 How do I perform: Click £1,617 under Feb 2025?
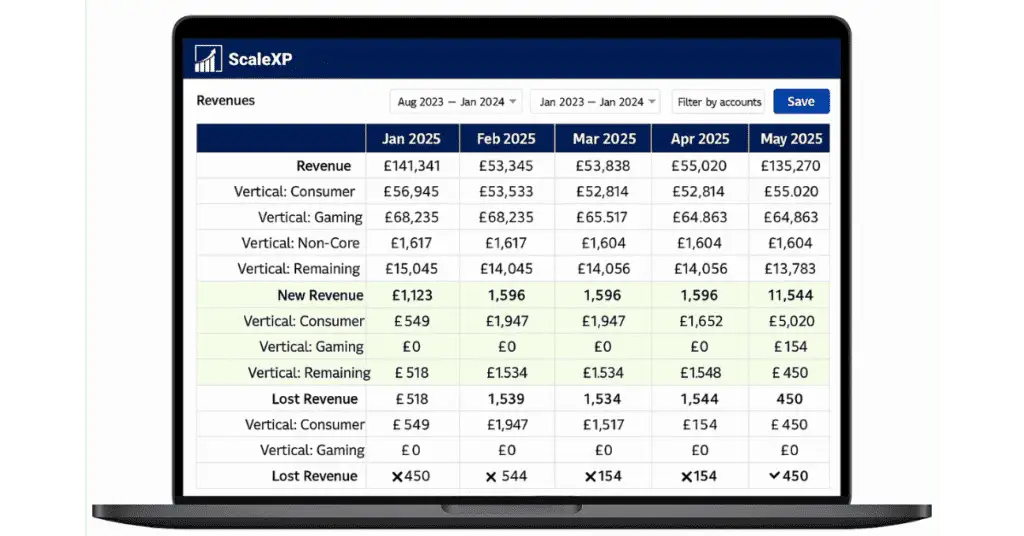506,243
